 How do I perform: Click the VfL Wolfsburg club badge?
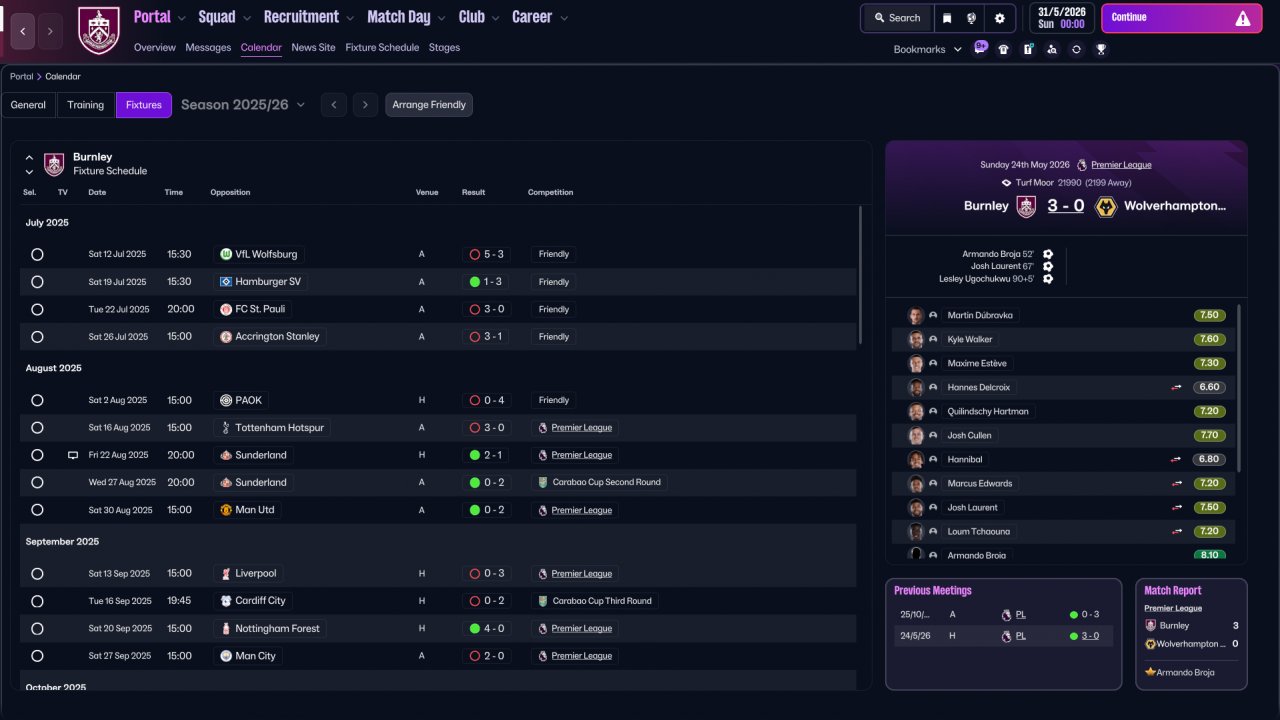(x=226, y=254)
